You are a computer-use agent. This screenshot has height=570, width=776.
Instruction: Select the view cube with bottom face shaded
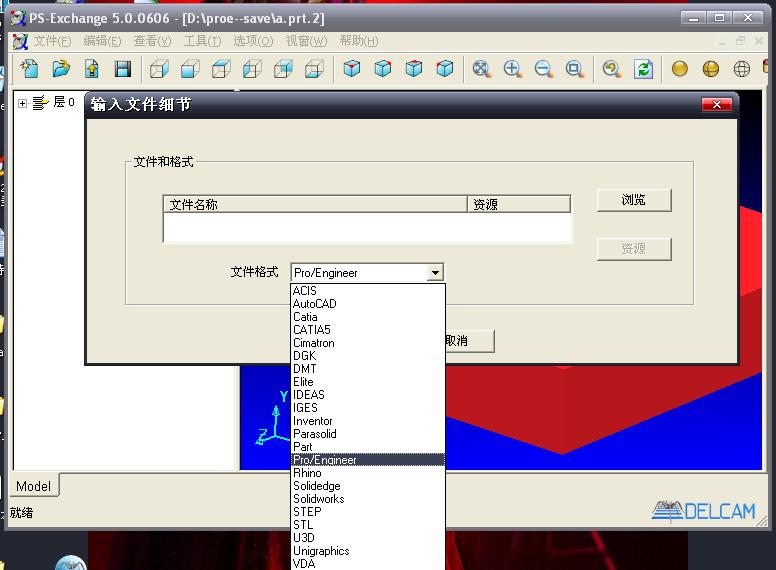coord(314,69)
